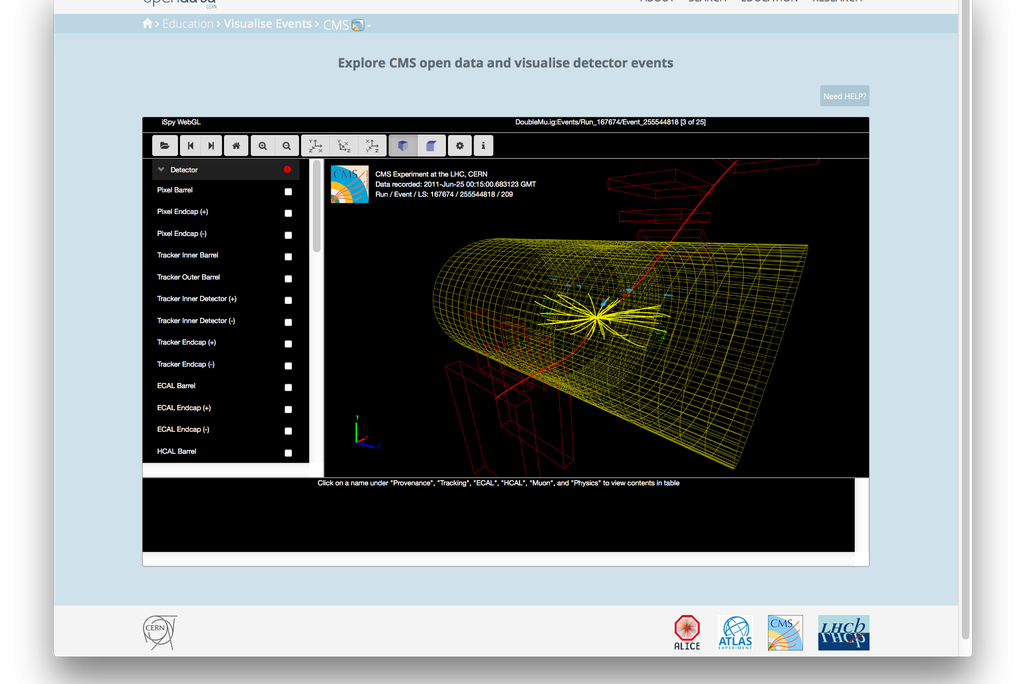Go to the next event

[x=211, y=146]
